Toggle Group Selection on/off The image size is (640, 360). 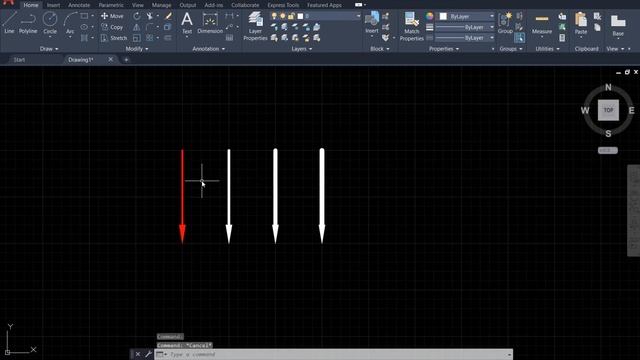tap(519, 38)
